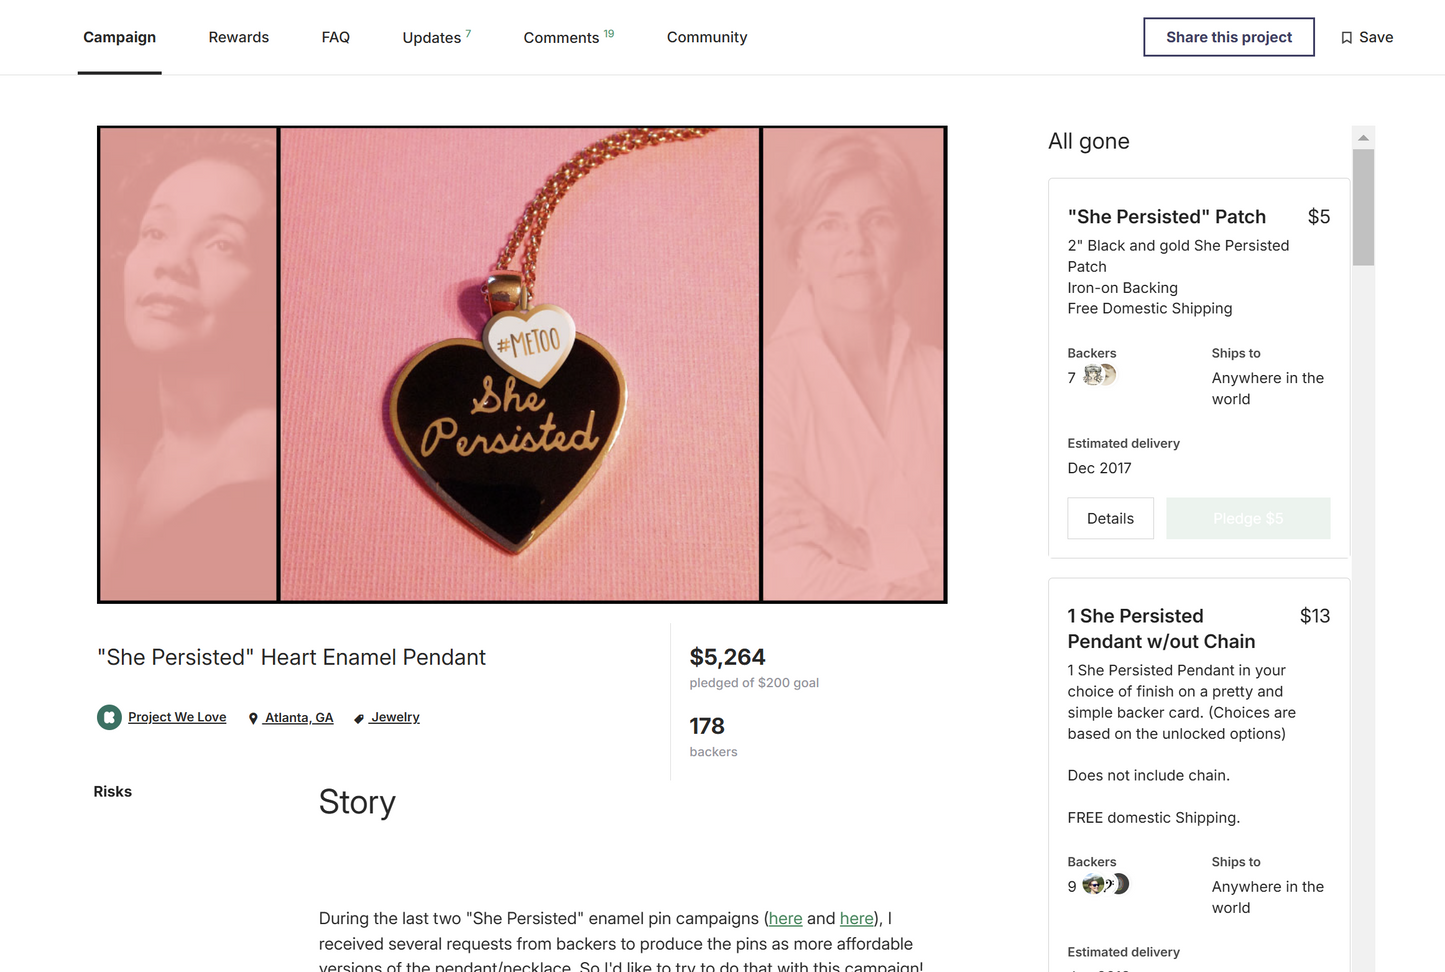Save the project using the bookmark icon
The height and width of the screenshot is (972, 1445).
pos(1347,37)
